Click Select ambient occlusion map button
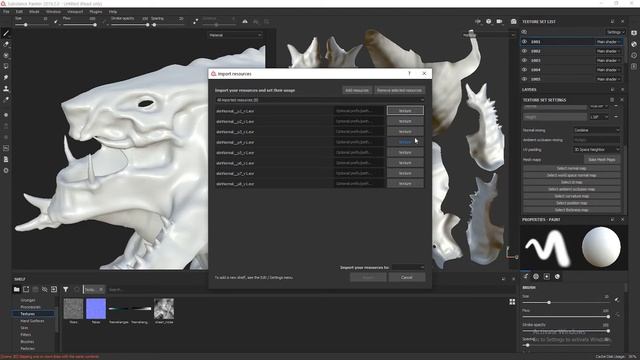Image resolution: width=640 pixels, height=360 pixels. click(571, 189)
